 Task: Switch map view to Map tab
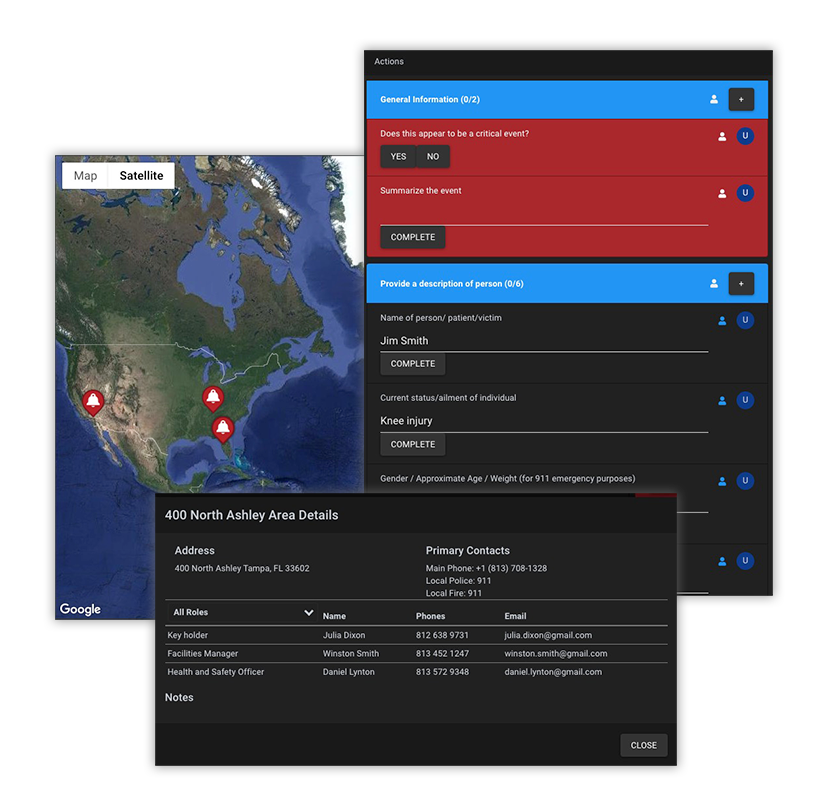point(85,176)
